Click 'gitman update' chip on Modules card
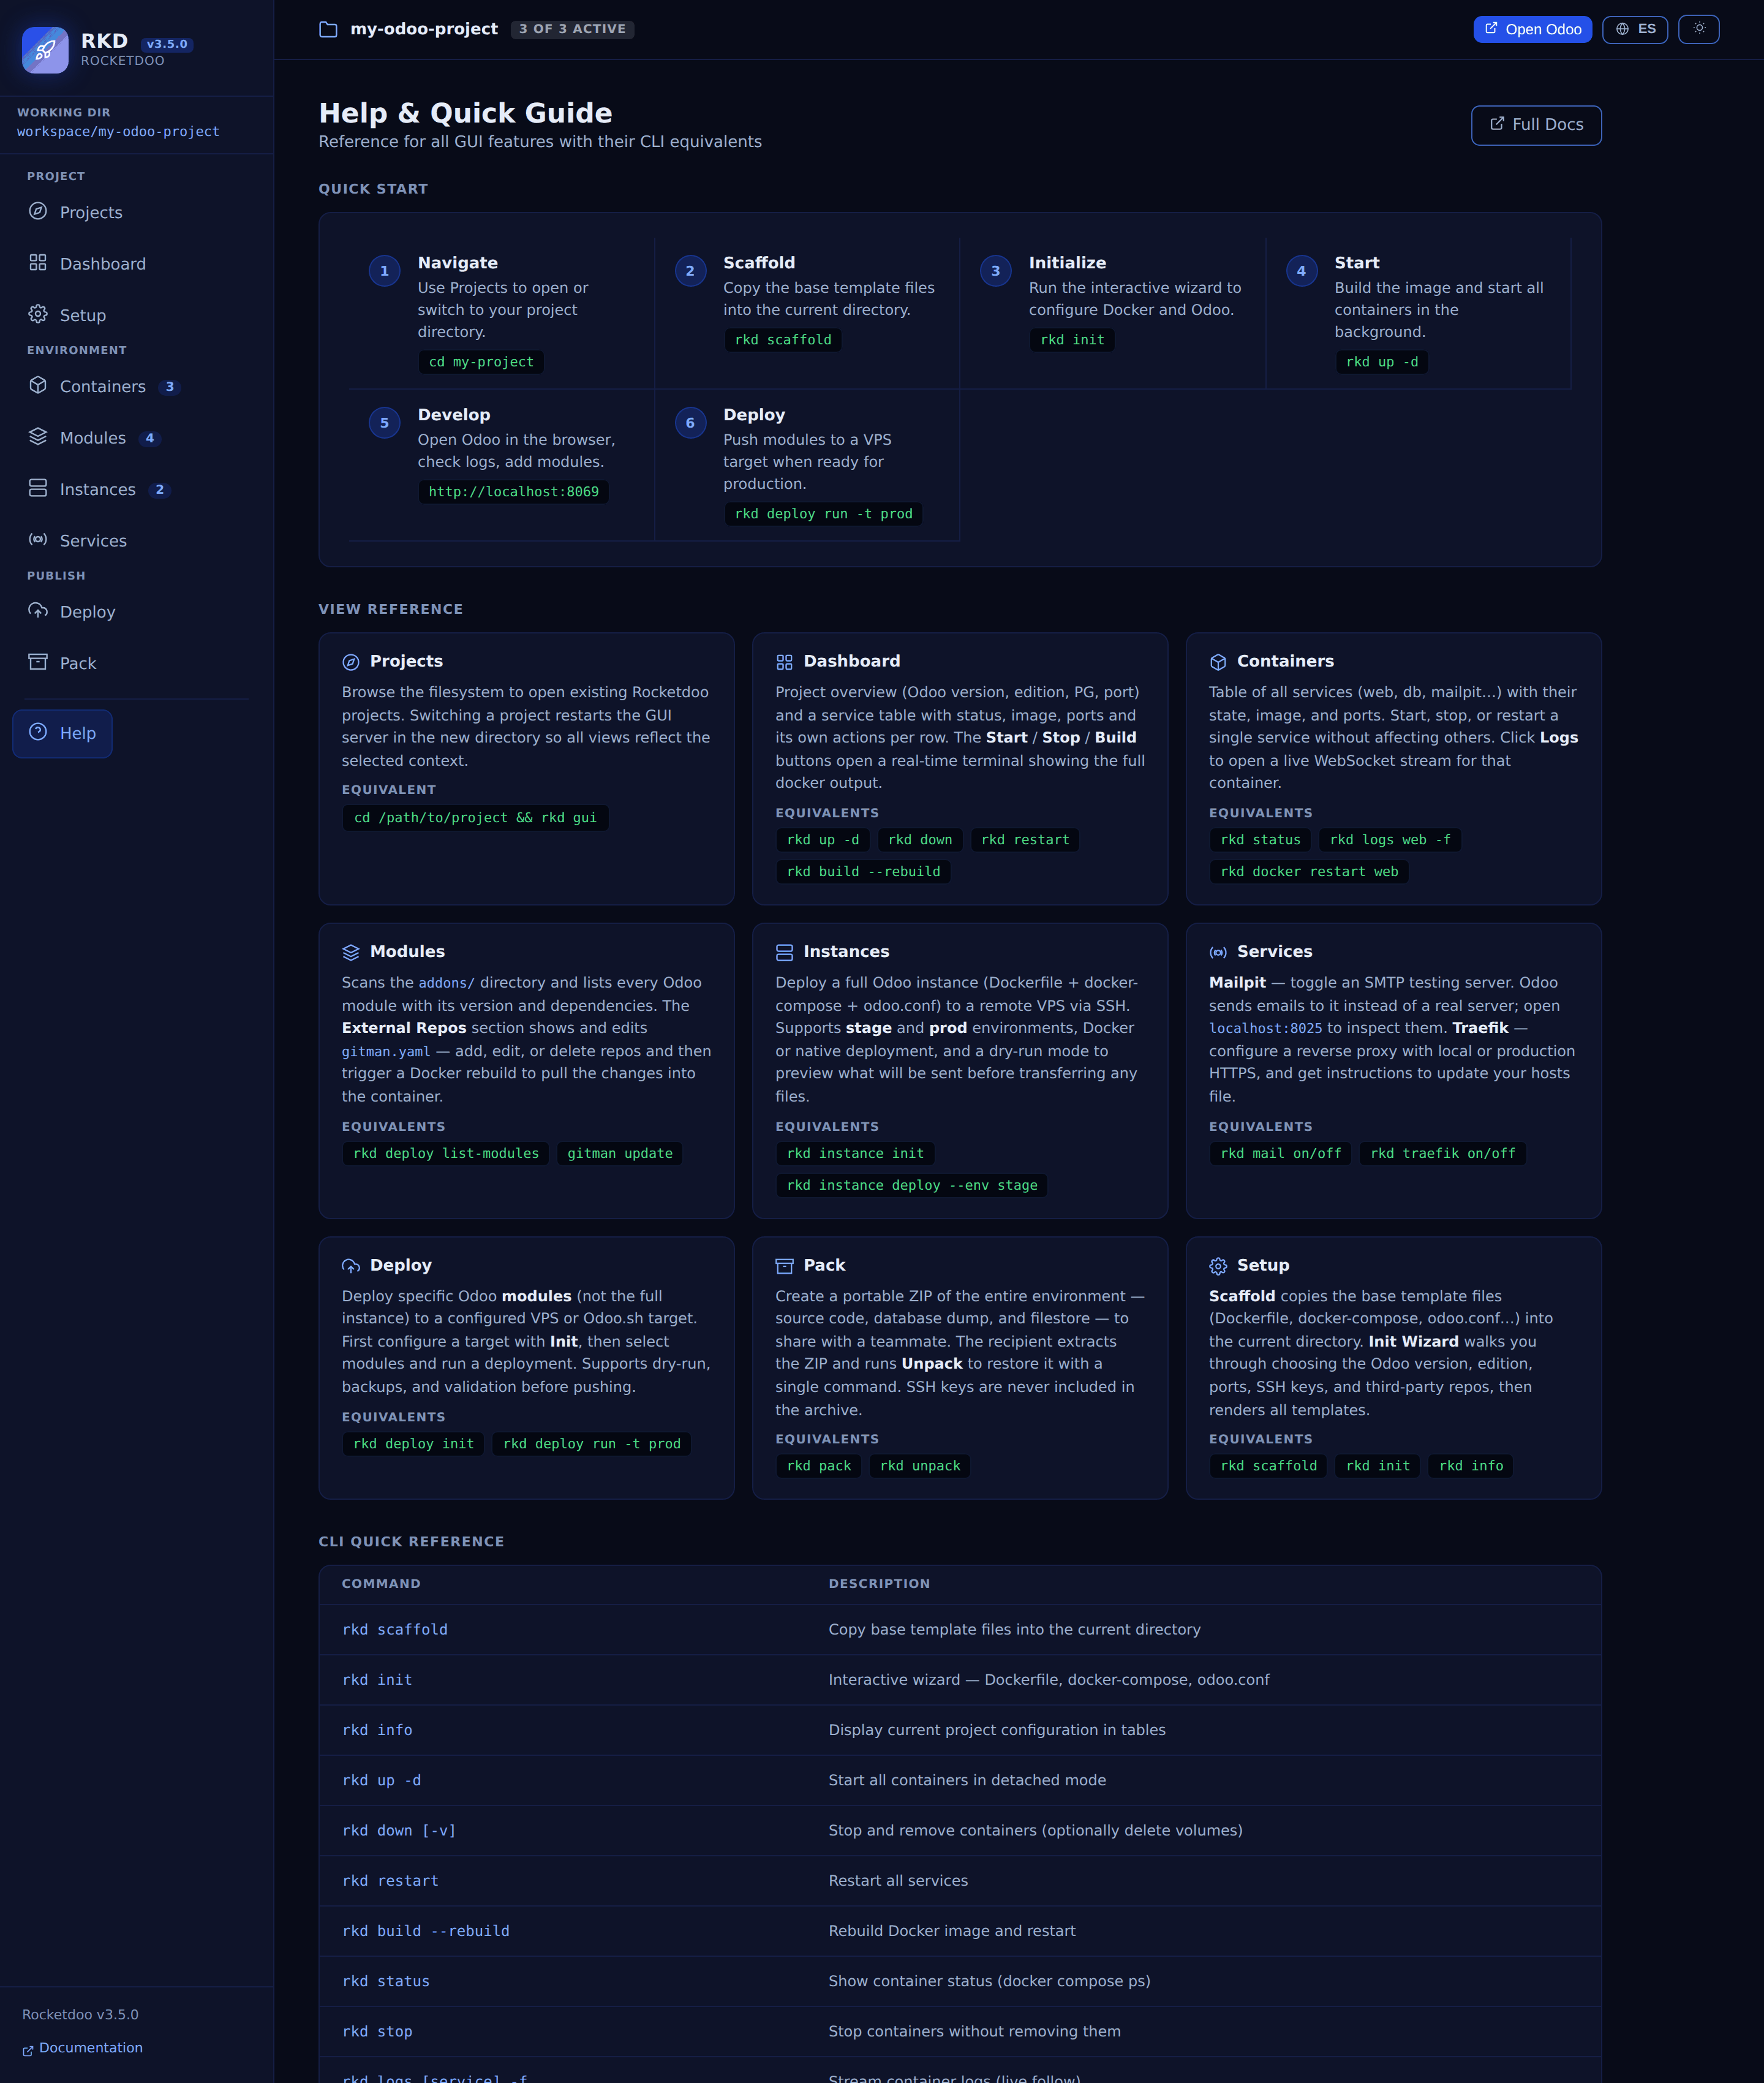 click(620, 1153)
